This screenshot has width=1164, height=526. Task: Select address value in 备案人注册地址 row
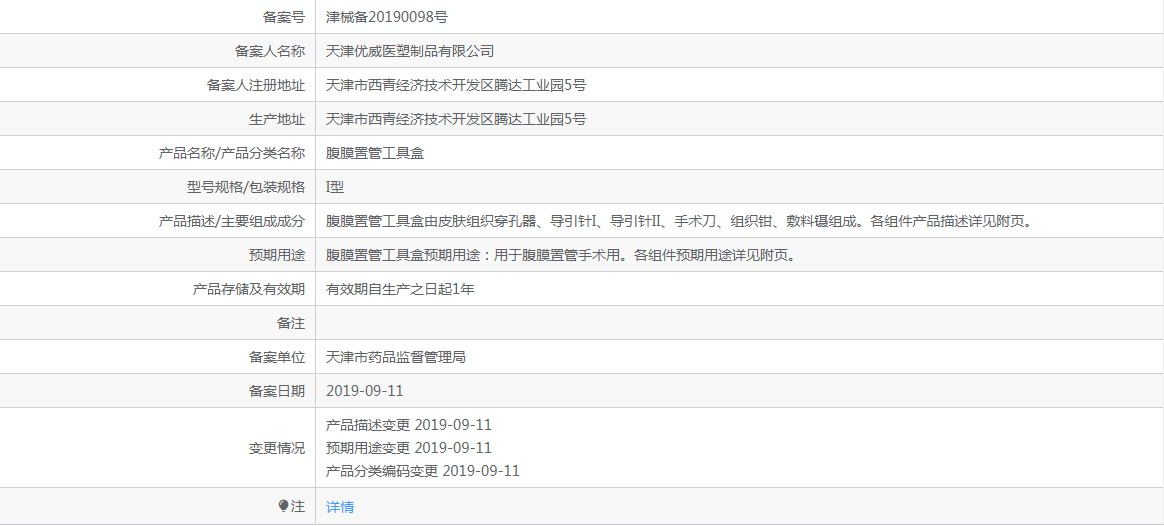point(456,85)
